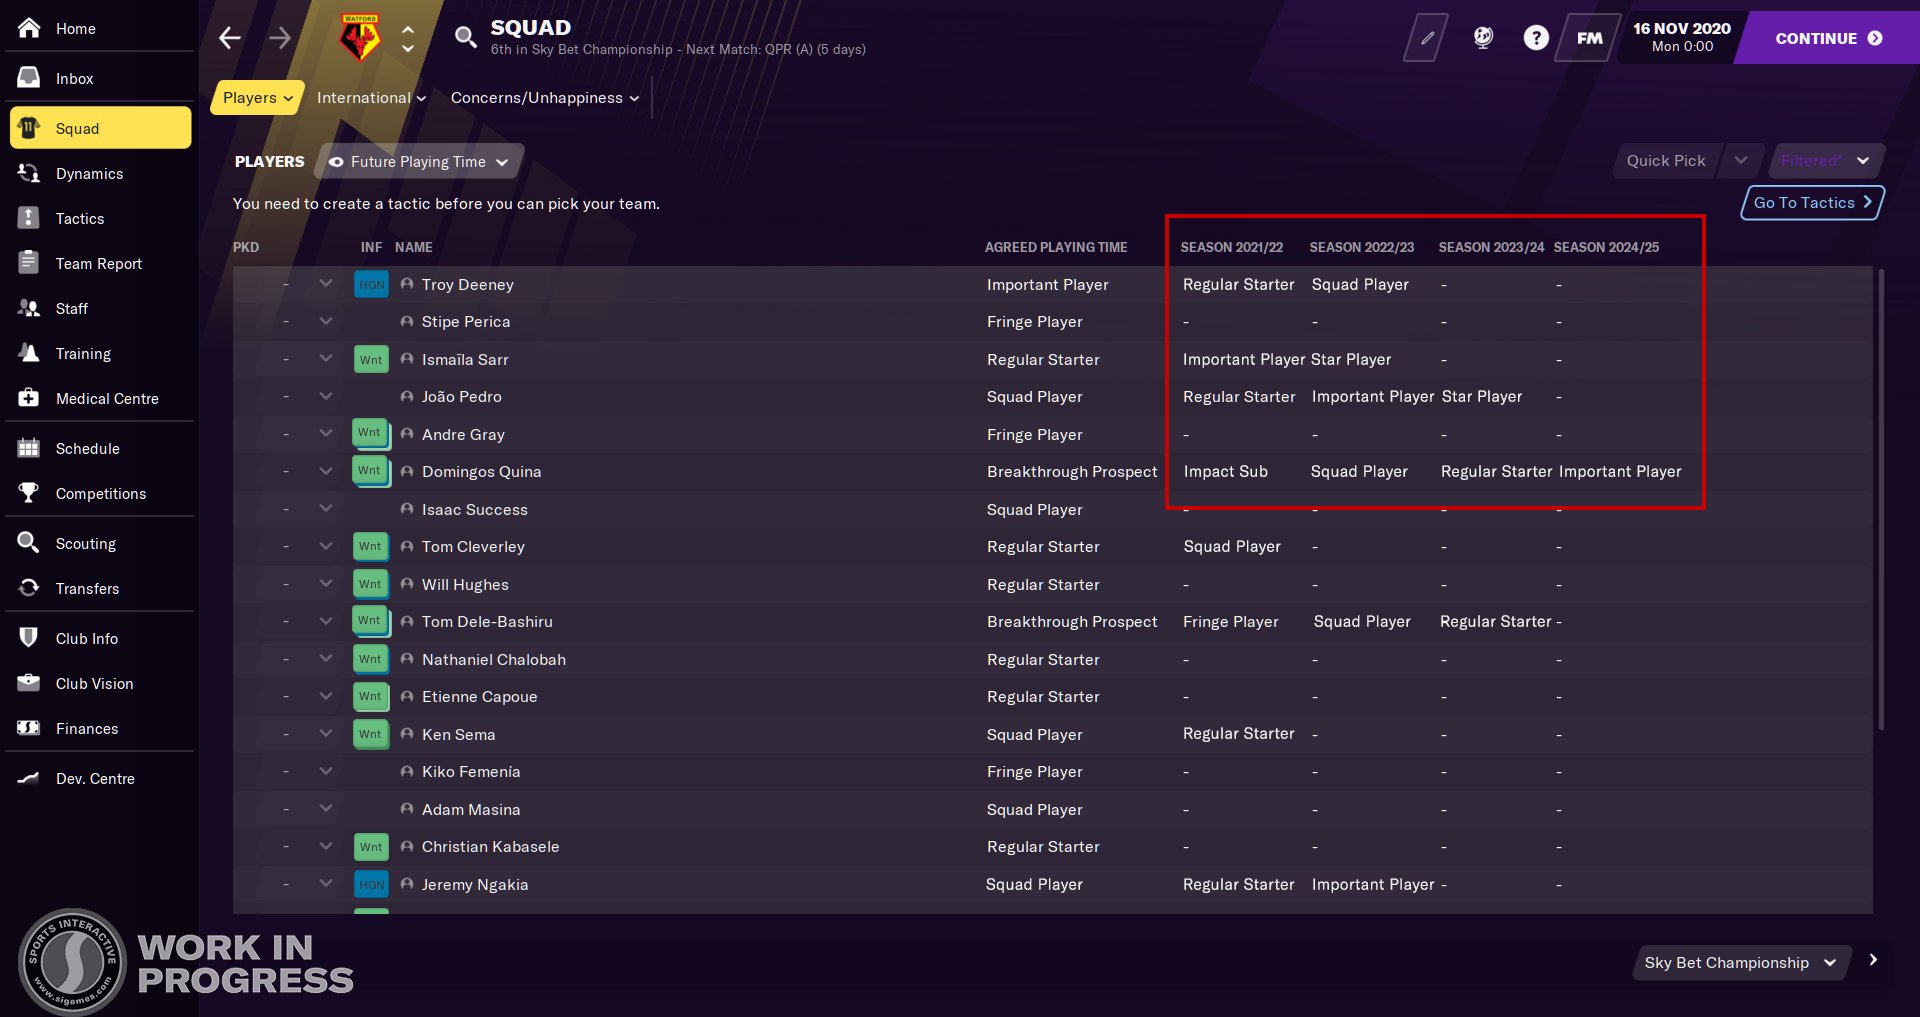
Task: Click the Wnt badge for Will Hughes
Action: [x=371, y=584]
